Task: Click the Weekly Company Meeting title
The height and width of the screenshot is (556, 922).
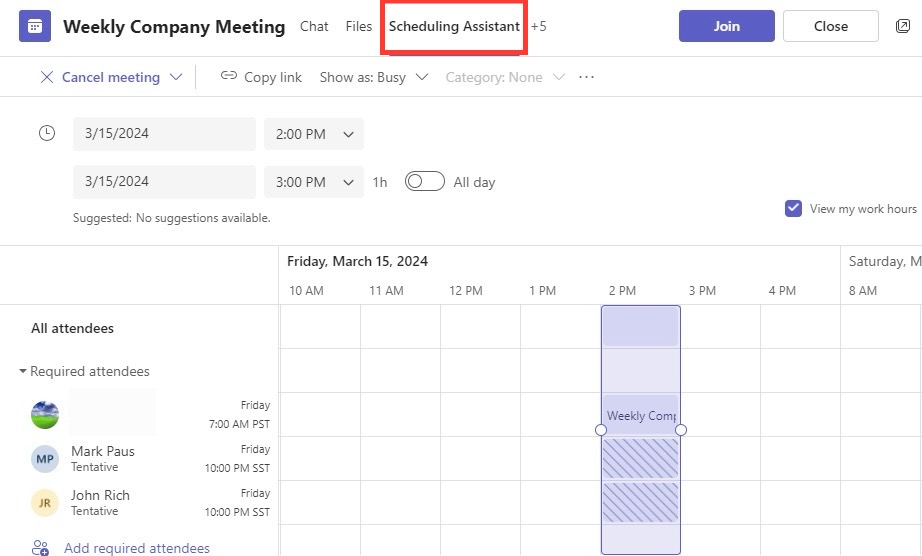Action: pos(174,27)
